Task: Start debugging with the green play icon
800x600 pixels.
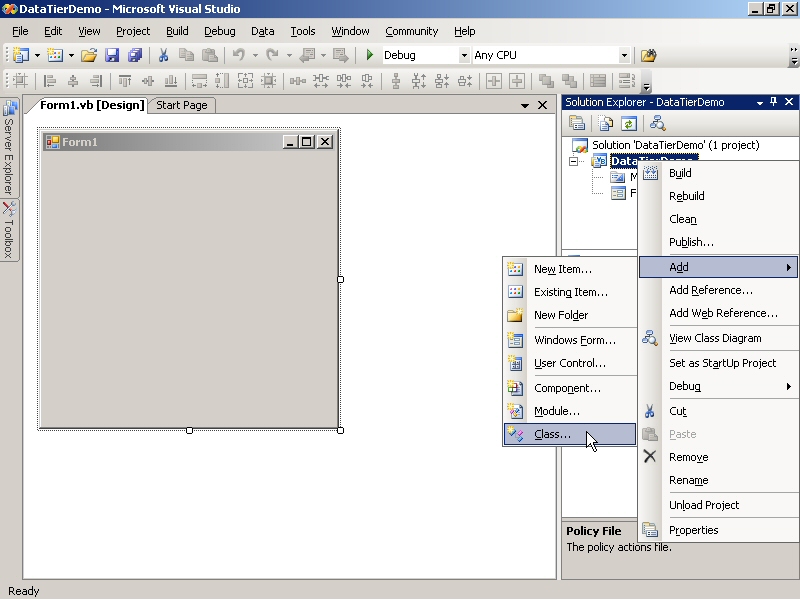Action: (x=370, y=55)
